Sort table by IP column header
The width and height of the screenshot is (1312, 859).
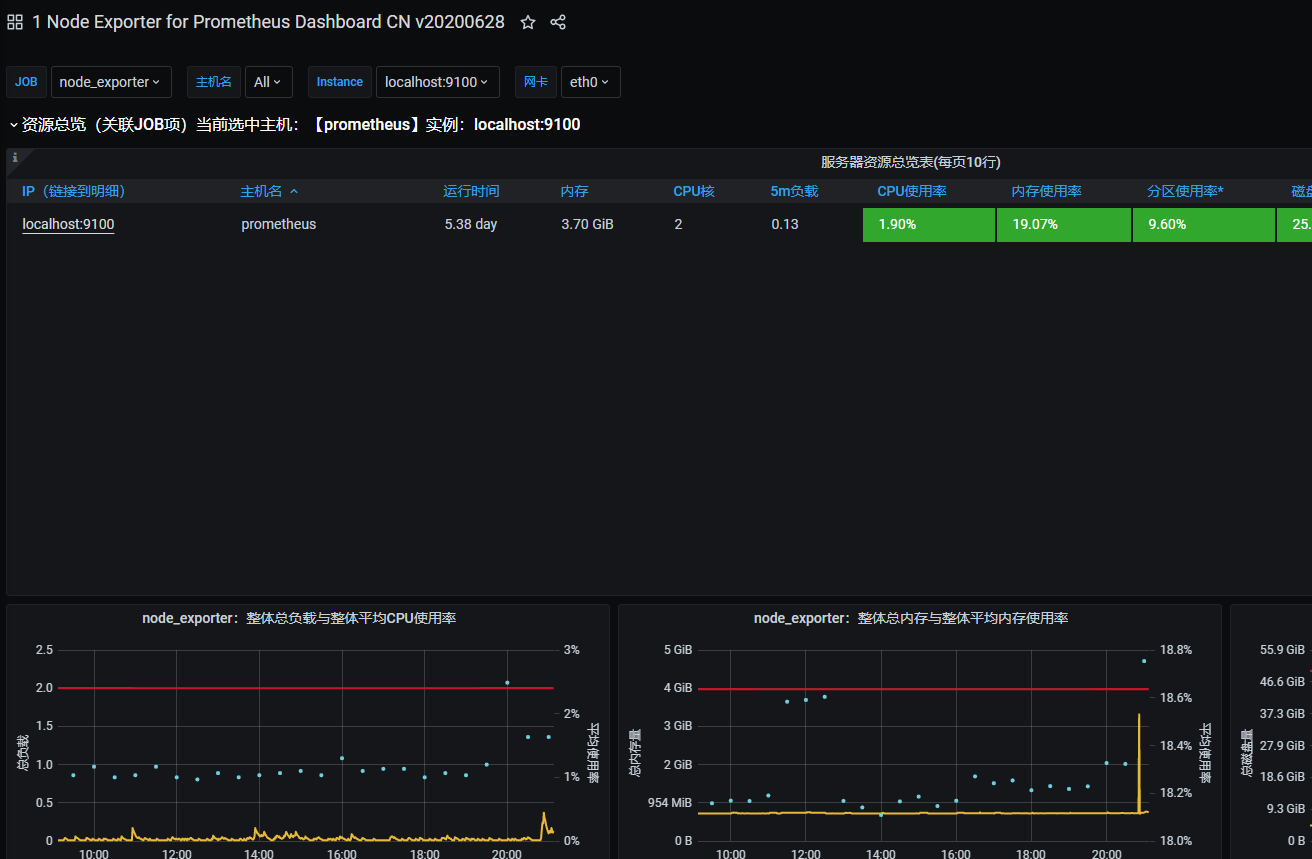coord(74,191)
